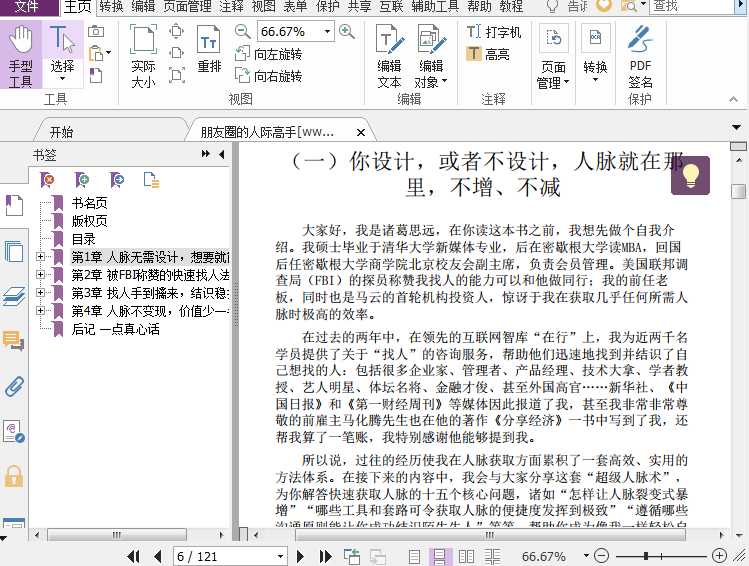The width and height of the screenshot is (749, 566).
Task: Click the delete bookmark icon
Action: [48, 180]
